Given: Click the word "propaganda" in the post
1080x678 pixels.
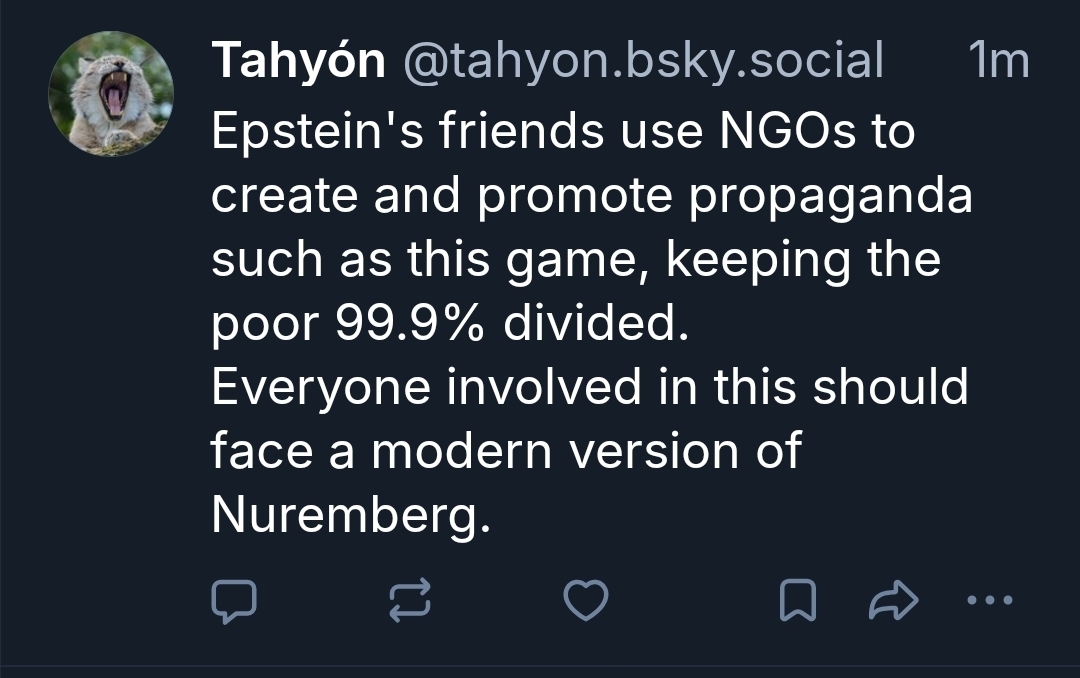Looking at the screenshot, I should (832, 198).
